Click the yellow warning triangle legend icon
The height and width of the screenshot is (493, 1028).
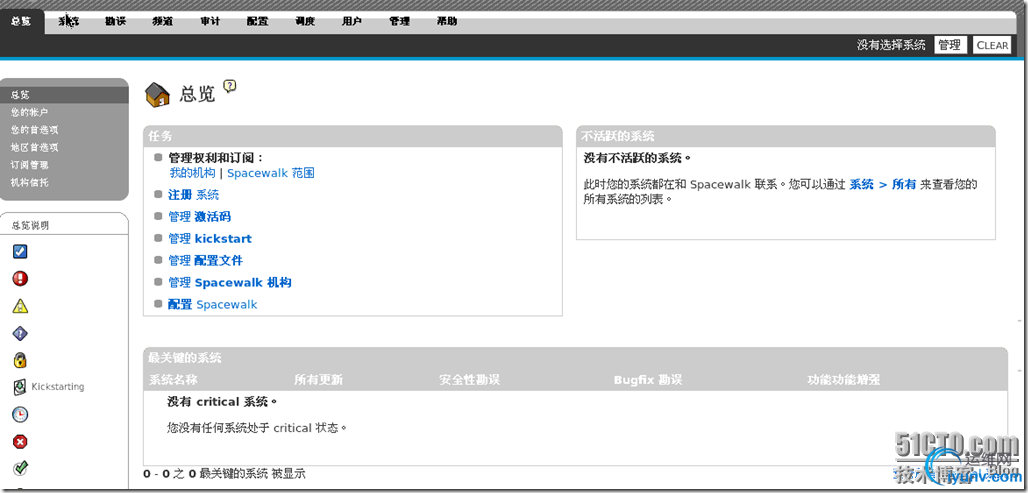(x=20, y=306)
